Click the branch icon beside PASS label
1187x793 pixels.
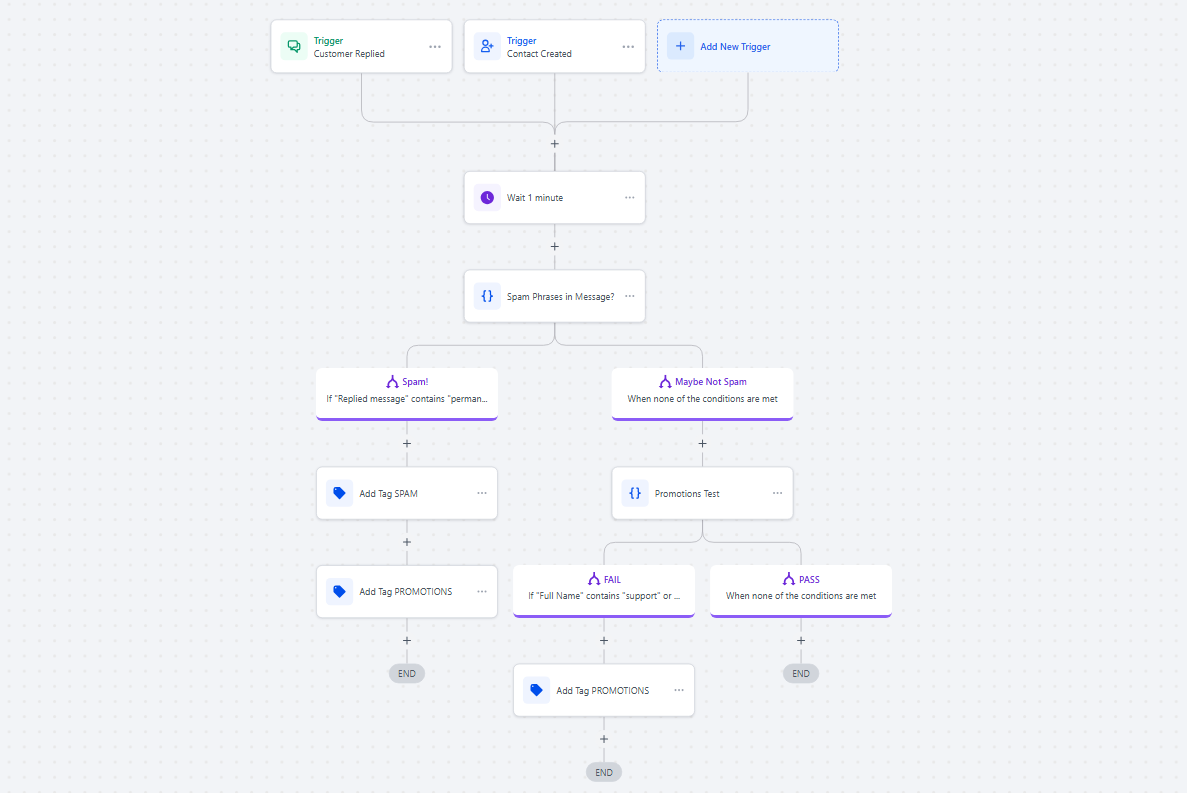(x=789, y=579)
